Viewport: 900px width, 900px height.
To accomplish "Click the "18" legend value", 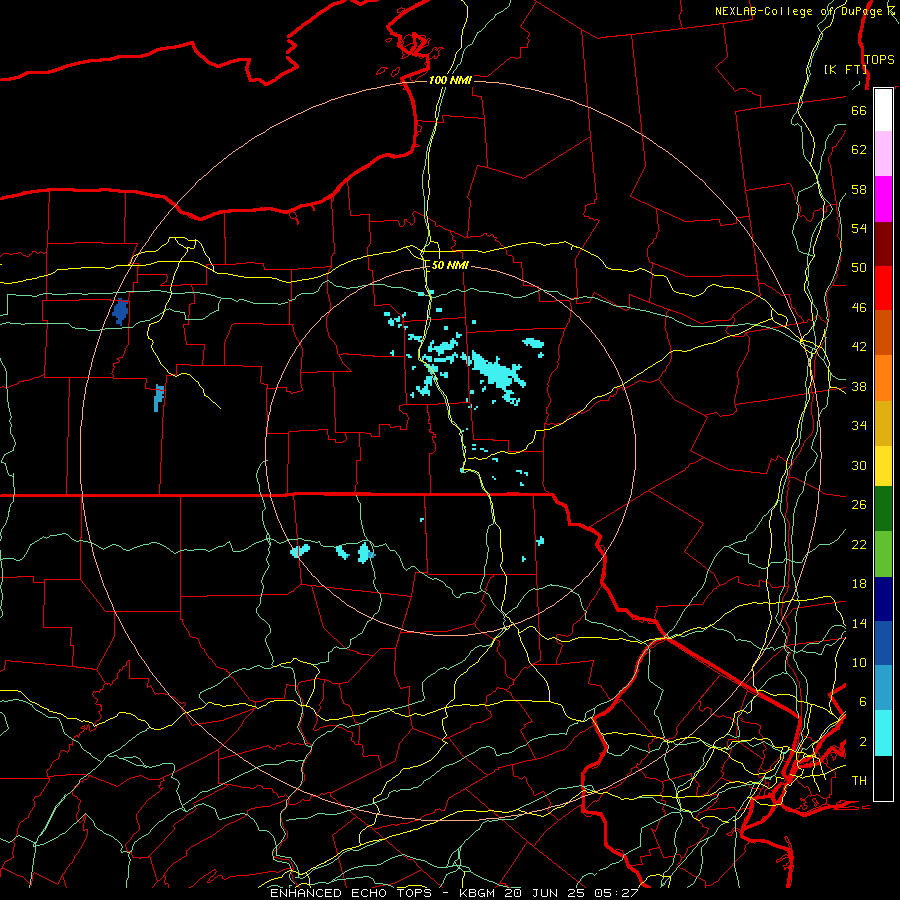I will tap(859, 584).
